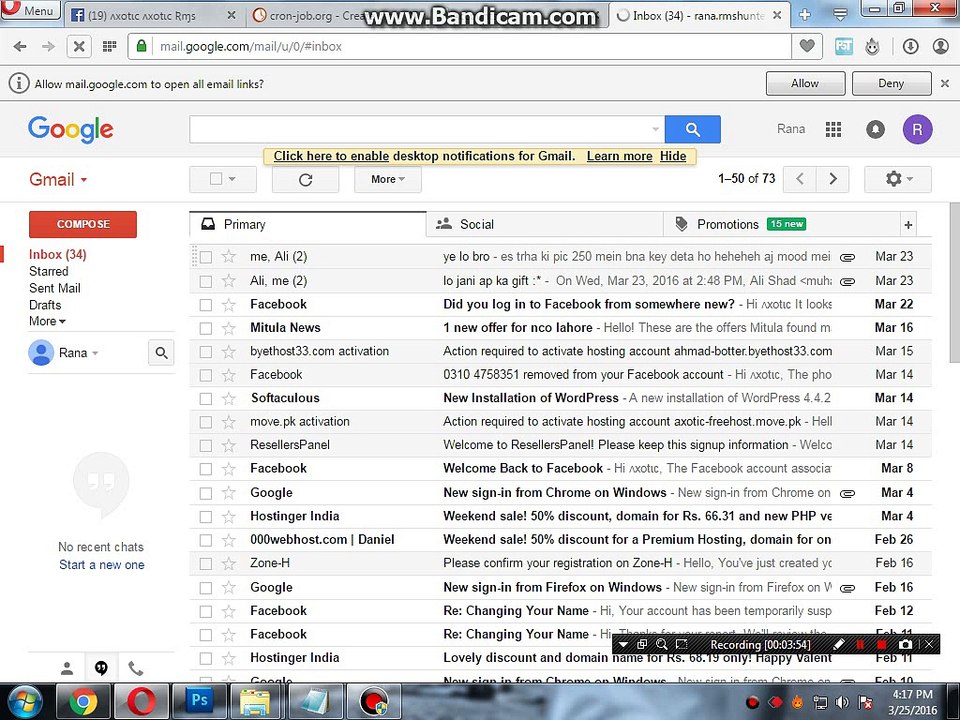The width and height of the screenshot is (960, 720).
Task: Star the Zone-H email
Action: click(x=229, y=563)
